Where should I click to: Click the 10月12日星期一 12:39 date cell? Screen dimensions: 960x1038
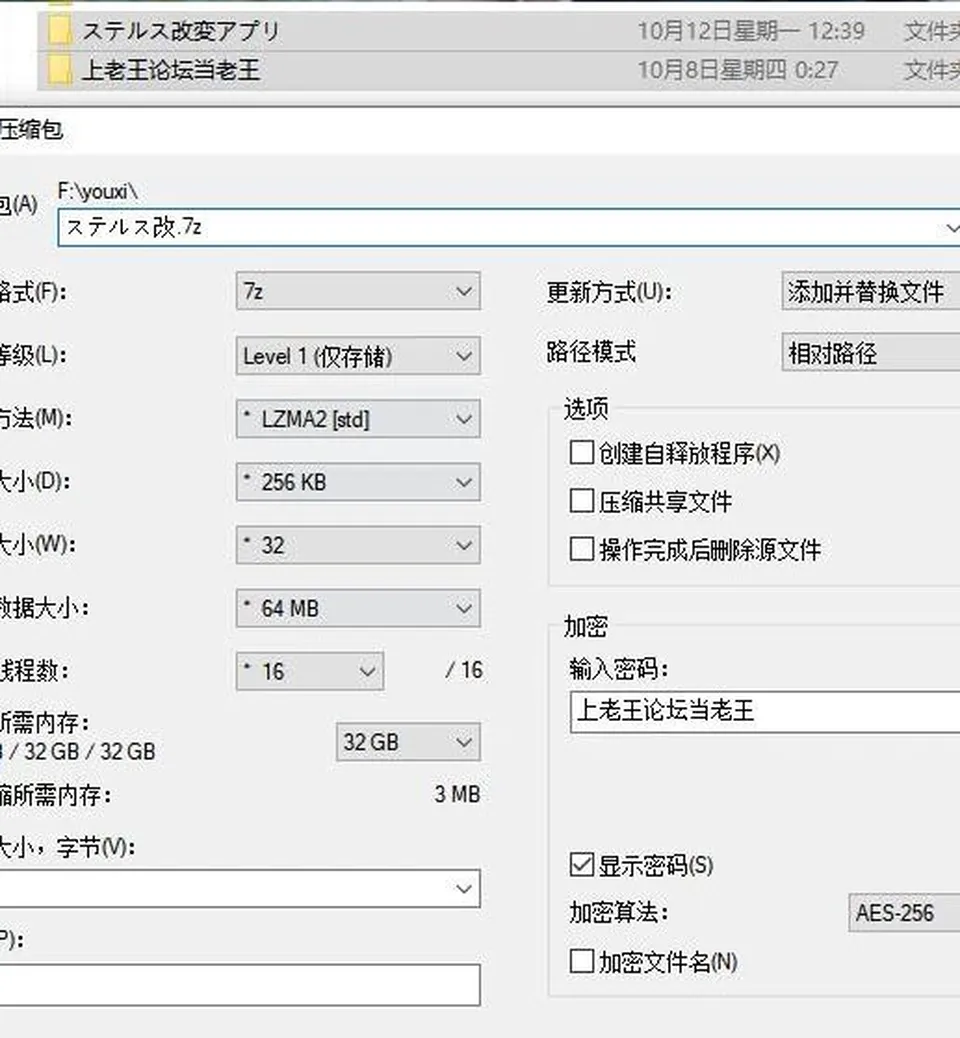751,31
